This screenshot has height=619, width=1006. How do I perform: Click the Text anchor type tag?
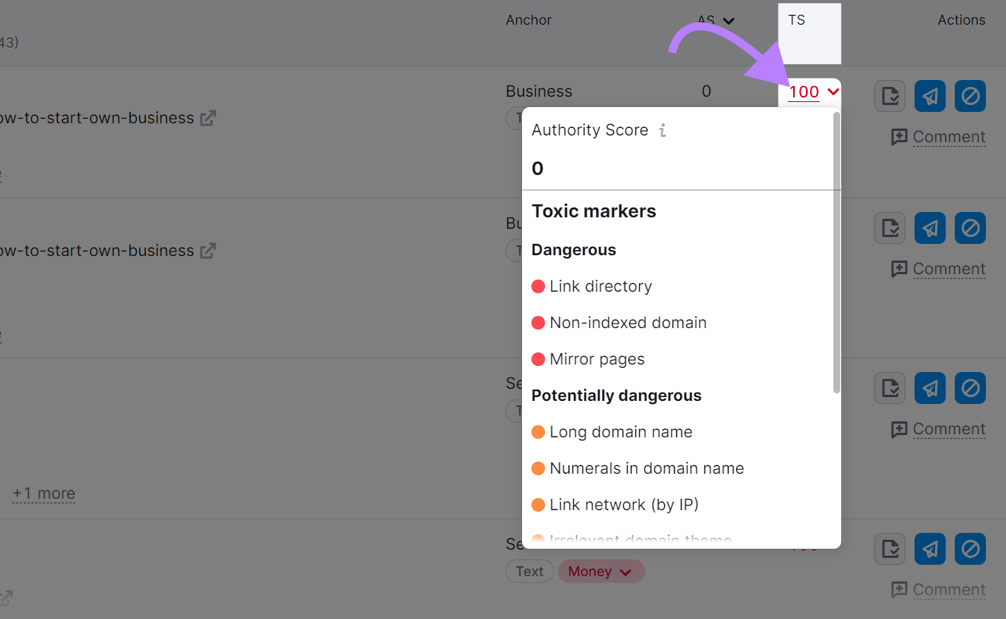click(x=529, y=571)
